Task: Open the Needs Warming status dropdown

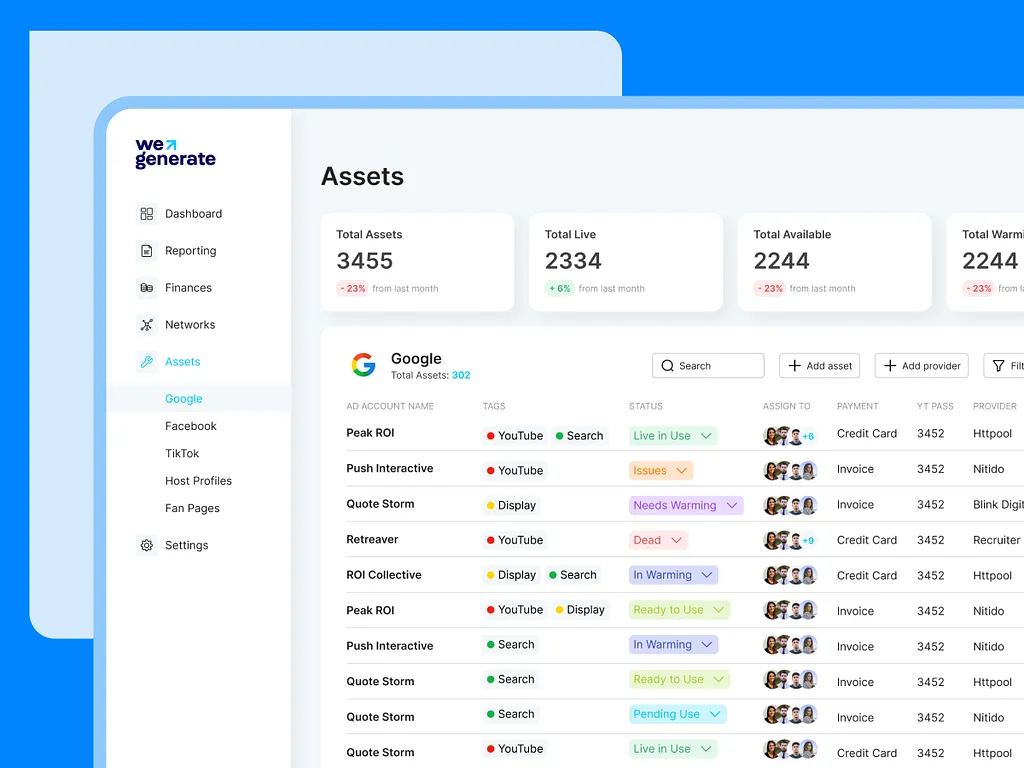Action: 686,505
